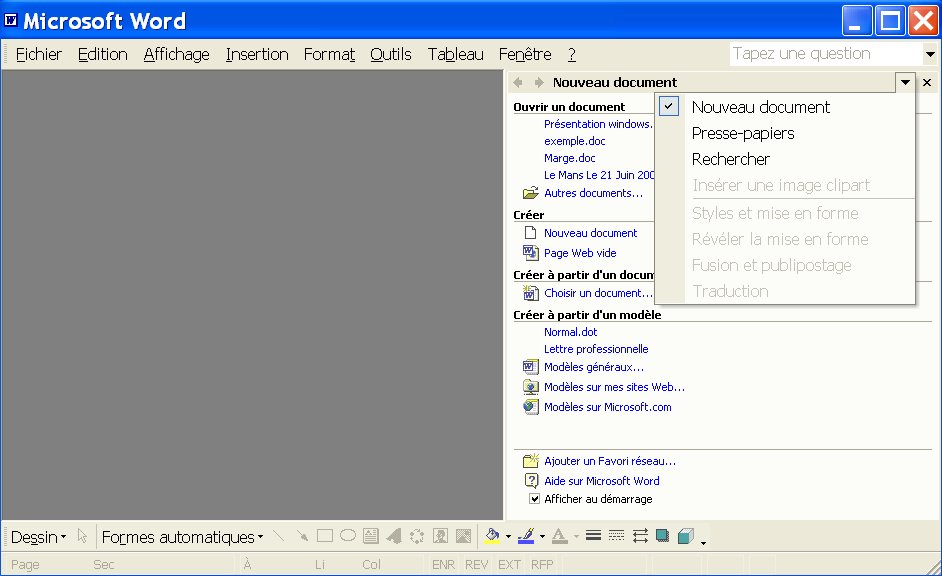Toggle ENR macro recording in status bar
This screenshot has width=942, height=576.
[x=443, y=565]
